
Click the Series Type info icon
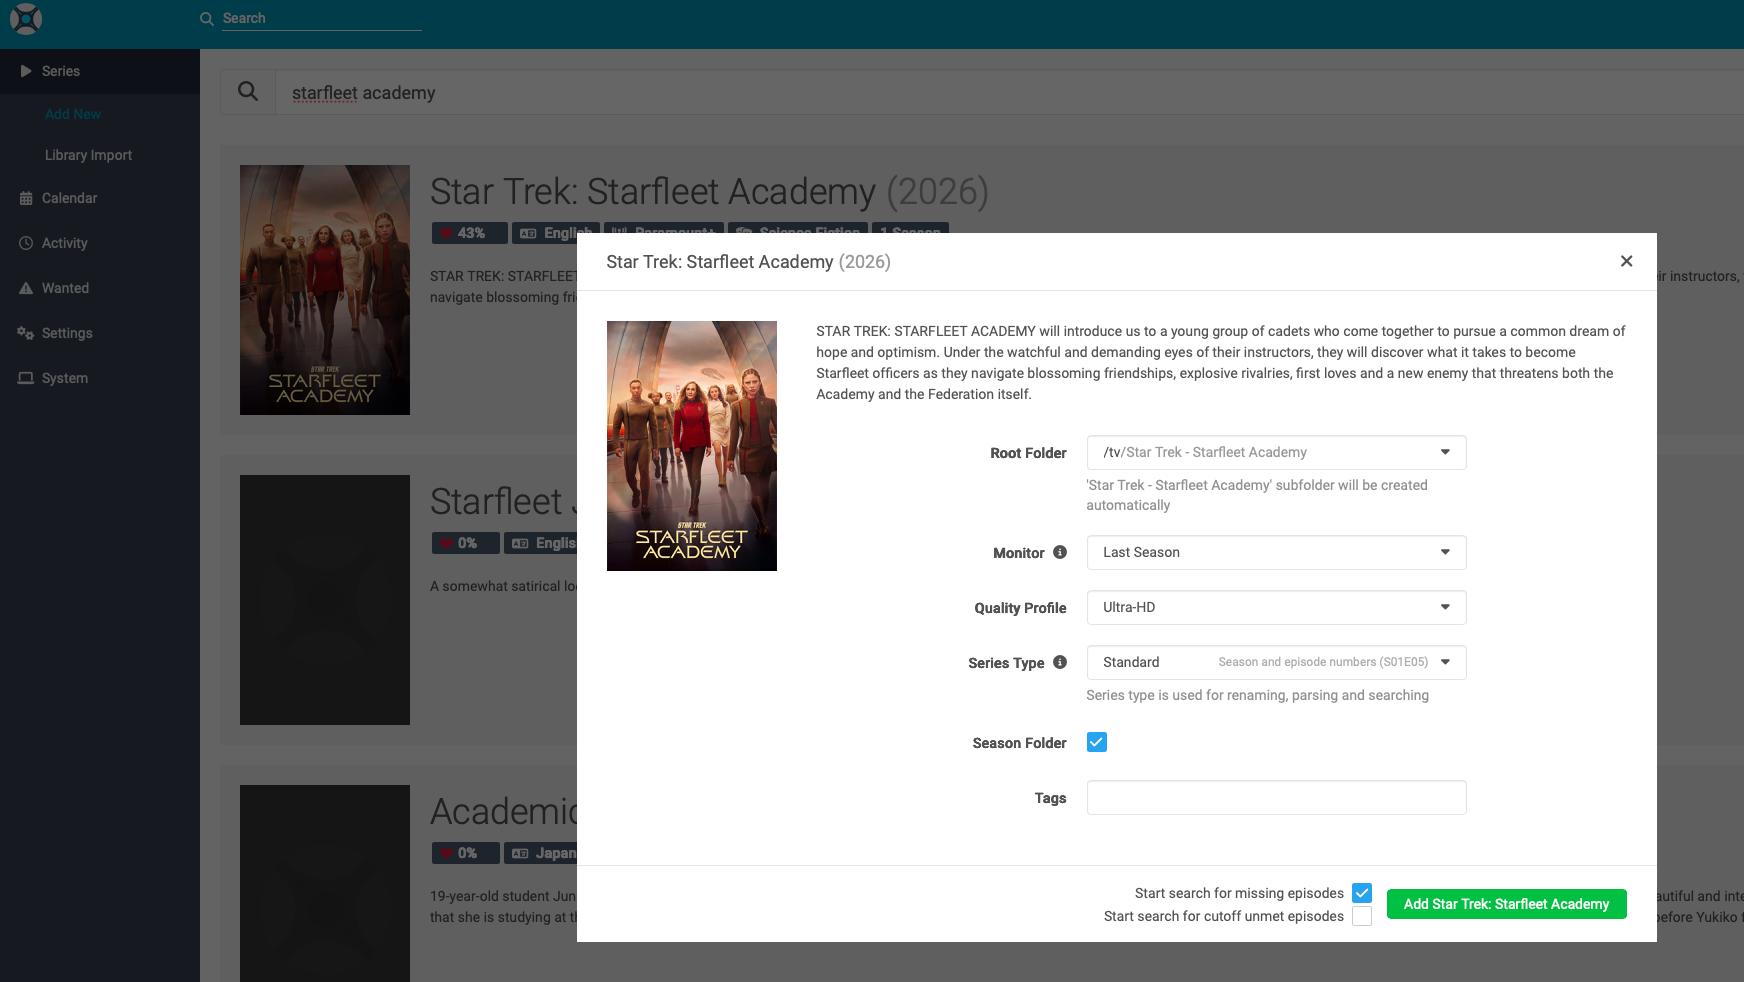point(1060,662)
